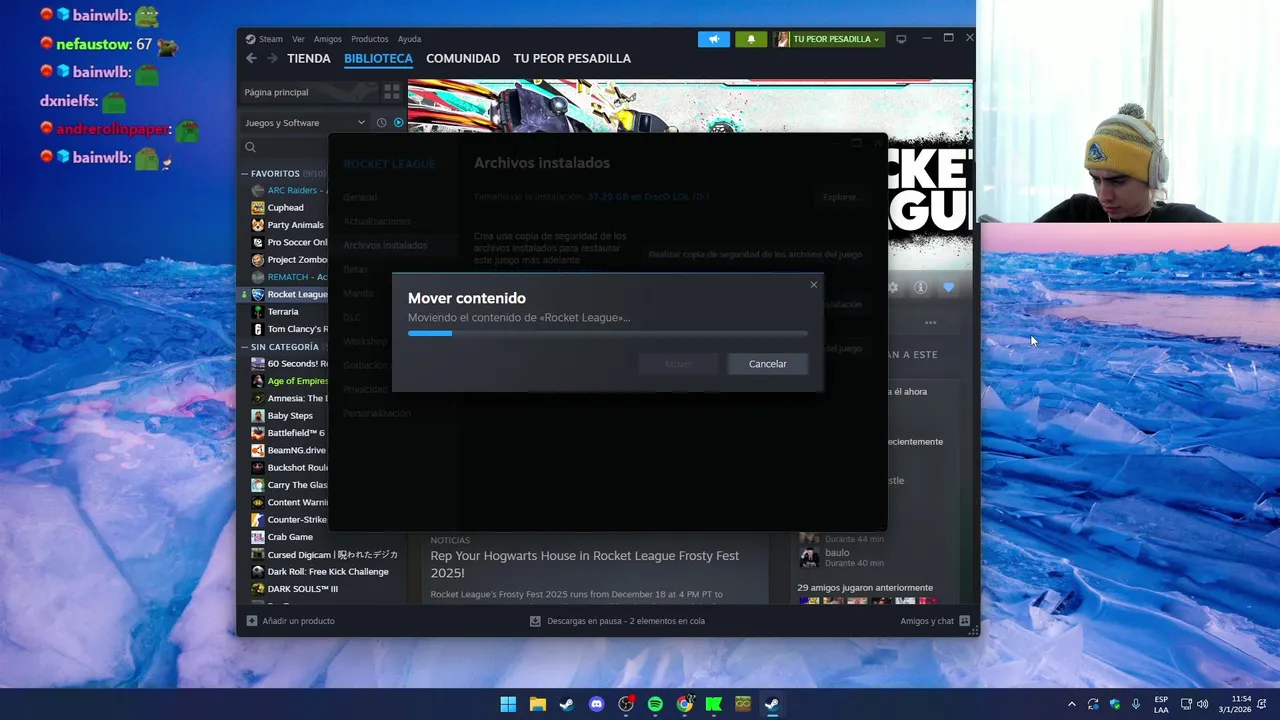Click Añadir un producto
The width and height of the screenshot is (1280, 720).
[291, 621]
